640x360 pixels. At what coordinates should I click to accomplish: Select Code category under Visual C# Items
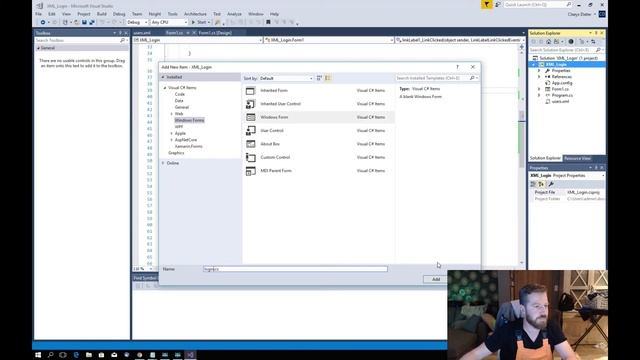click(x=180, y=94)
